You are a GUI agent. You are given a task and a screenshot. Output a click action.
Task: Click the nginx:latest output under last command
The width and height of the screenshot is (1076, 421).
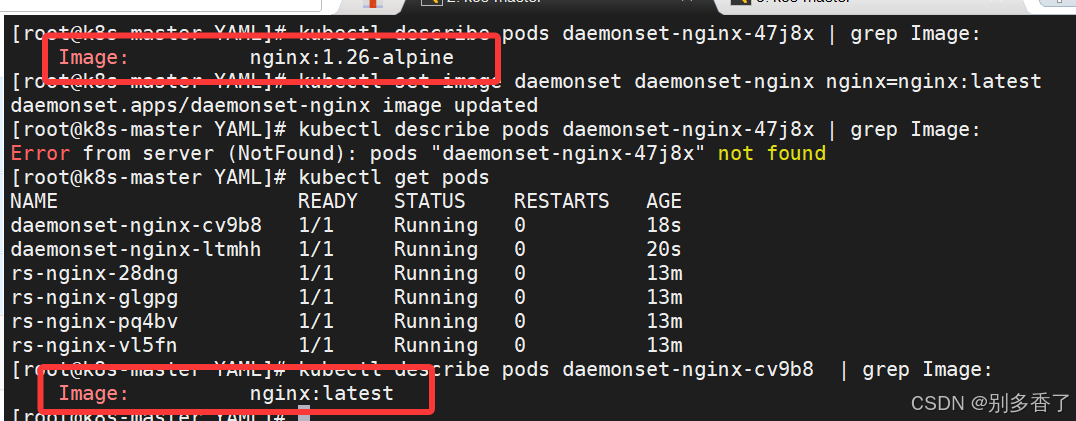coord(322,394)
